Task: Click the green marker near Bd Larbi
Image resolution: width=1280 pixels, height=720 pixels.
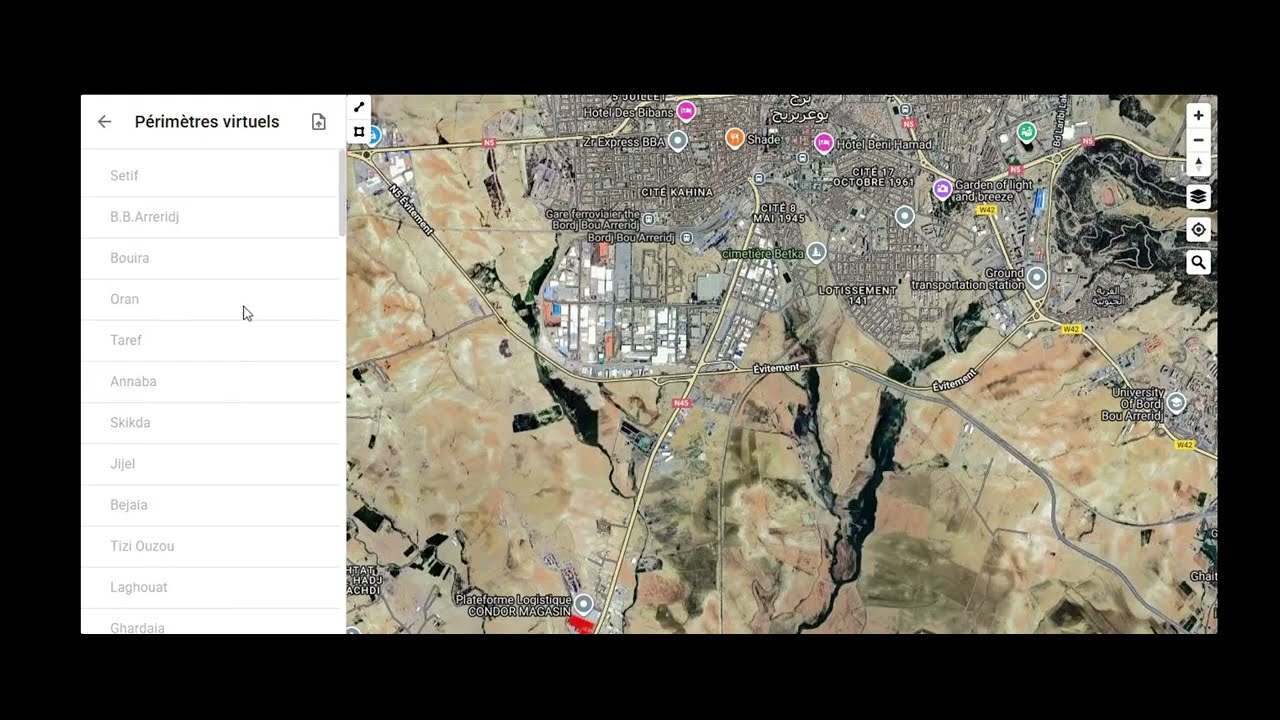Action: pyautogui.click(x=1026, y=131)
